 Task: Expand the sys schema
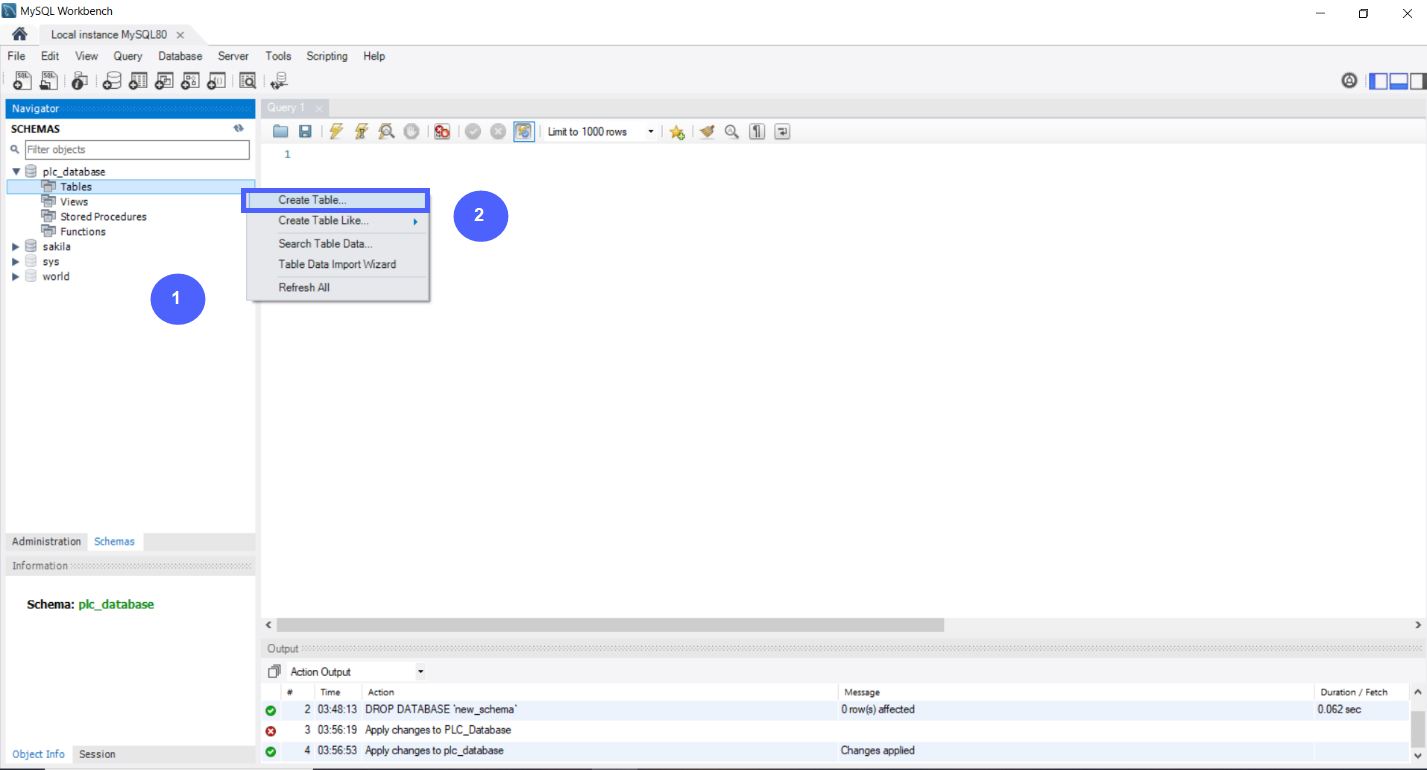(16, 262)
